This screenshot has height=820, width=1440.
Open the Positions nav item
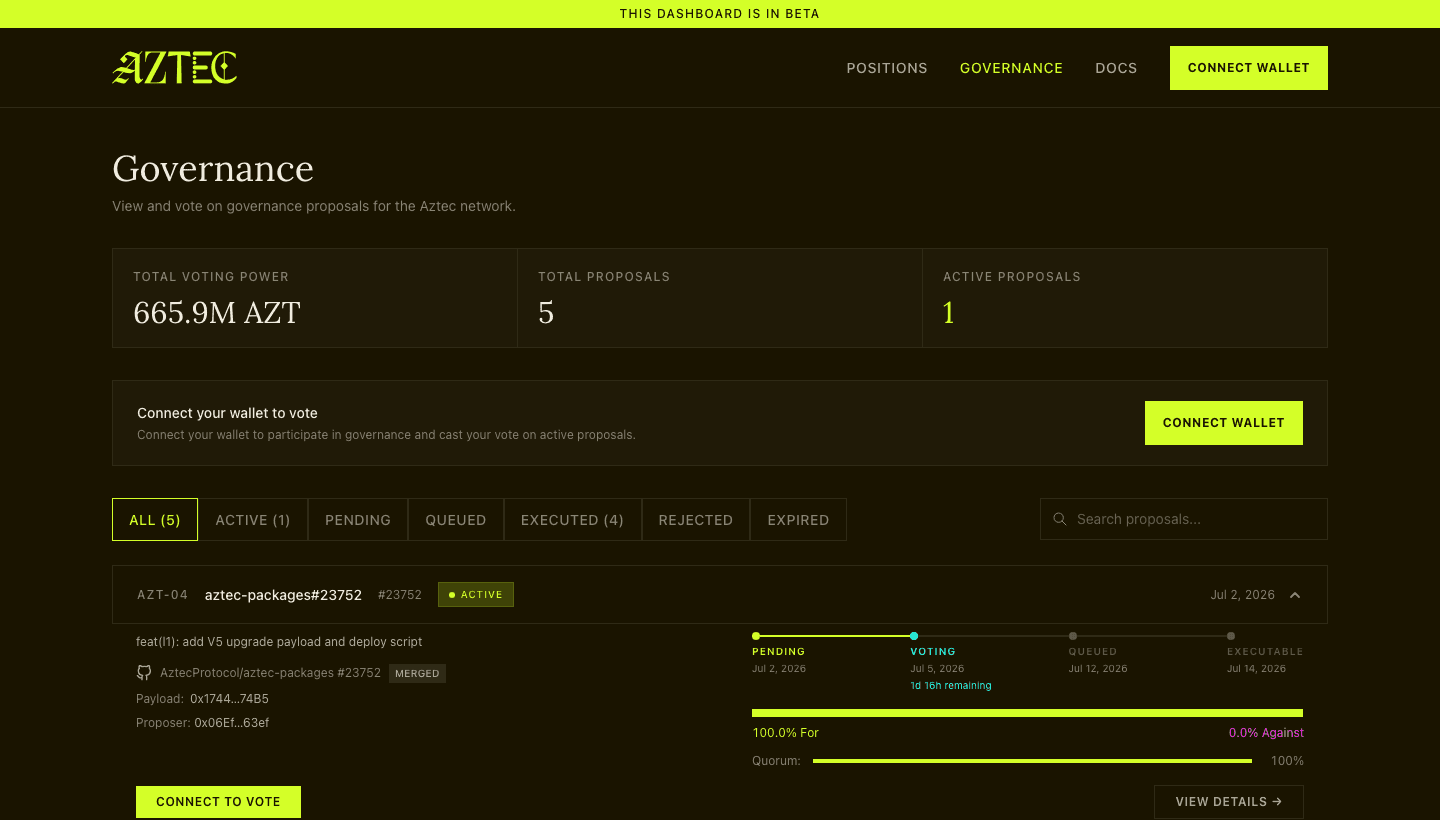tap(887, 68)
